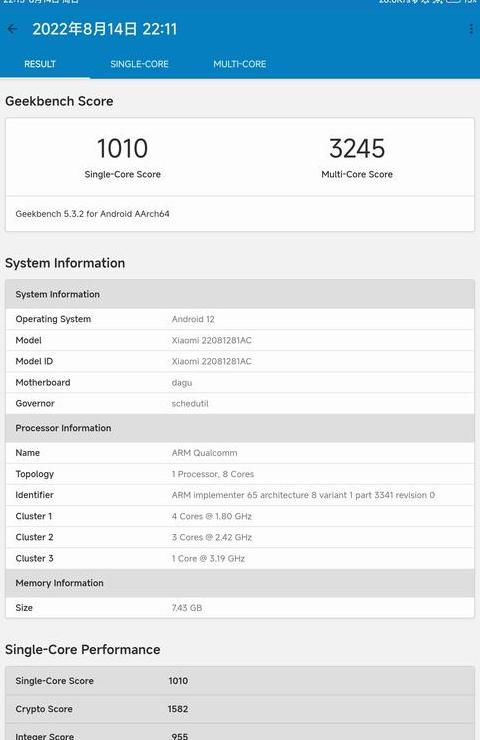
Task: Select the Model ID row
Action: coord(240,362)
